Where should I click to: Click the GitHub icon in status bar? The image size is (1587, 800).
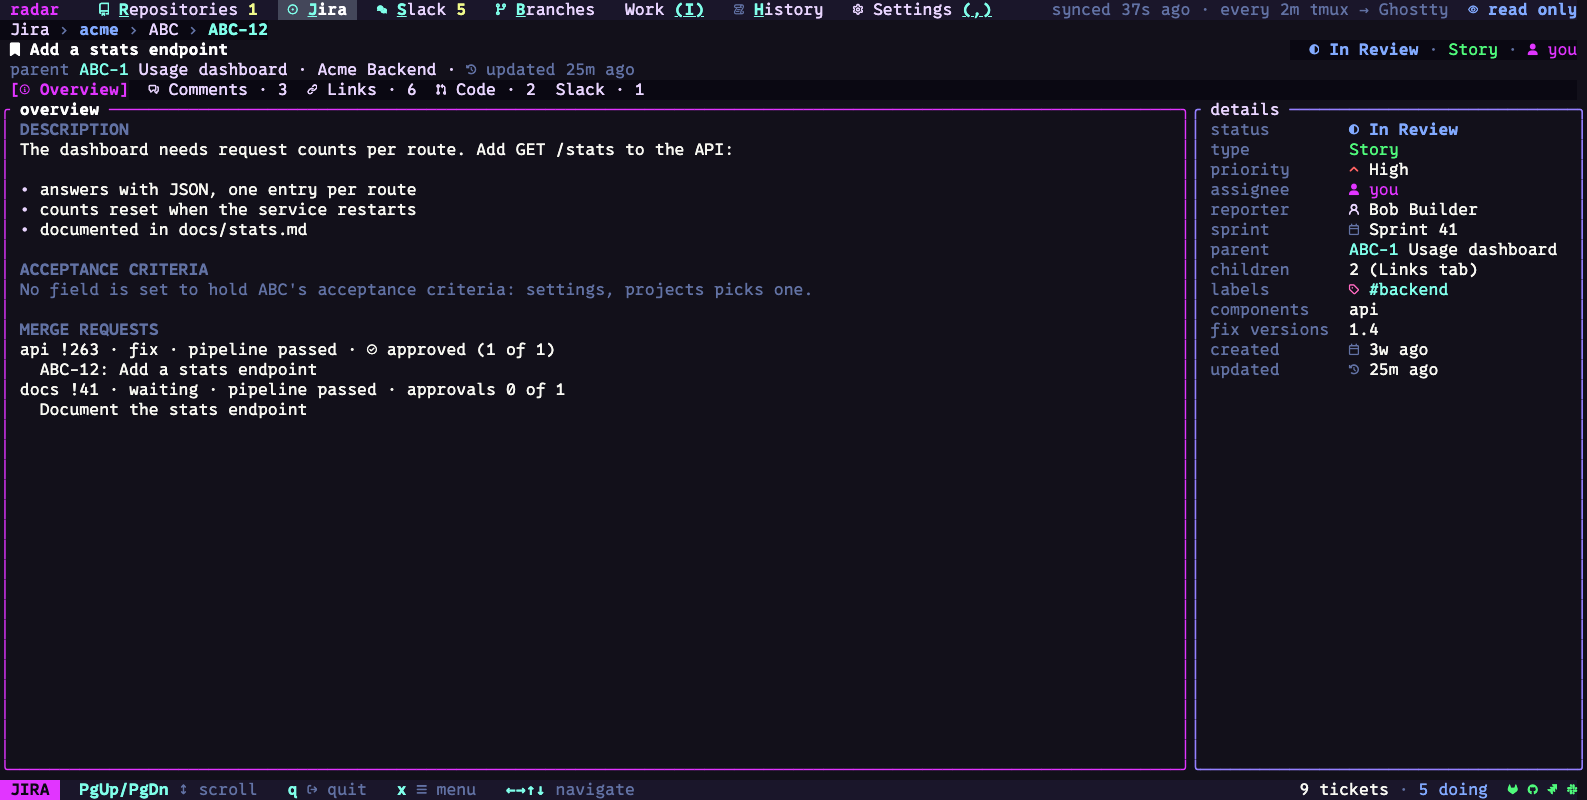[1533, 789]
